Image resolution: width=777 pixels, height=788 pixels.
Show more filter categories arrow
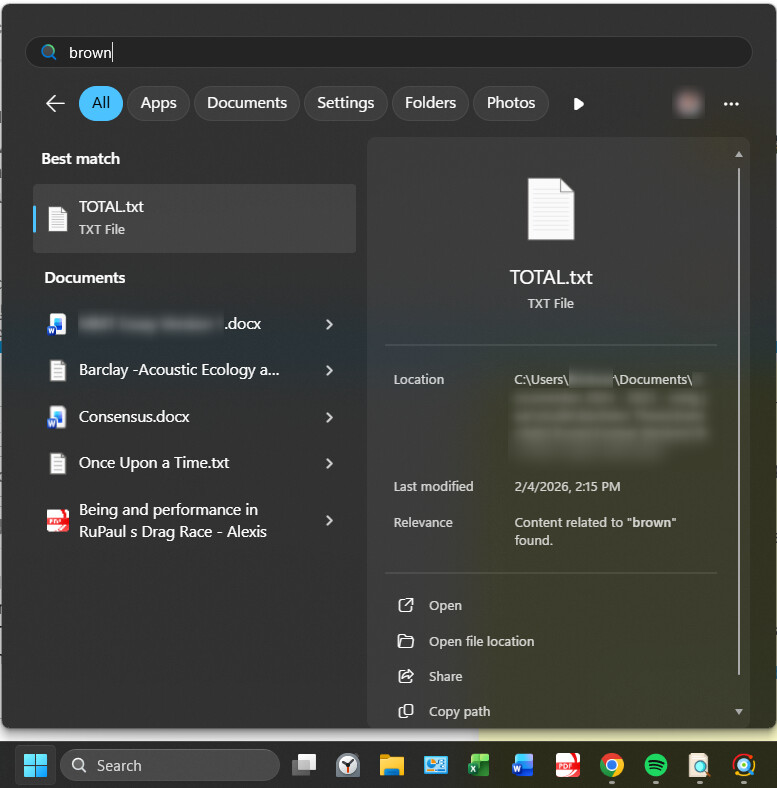point(578,103)
